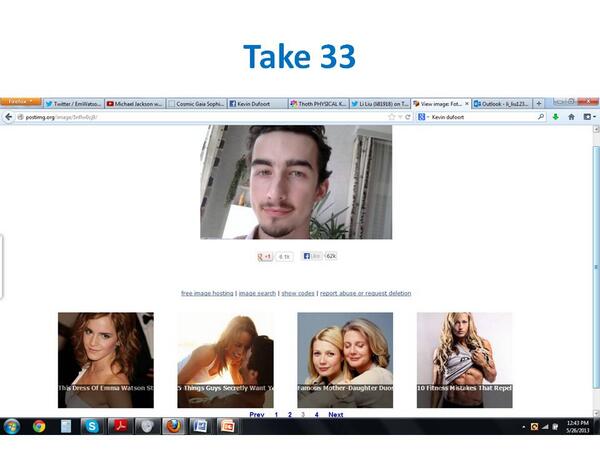
Task: Open Skype from the taskbar
Action: 92,426
